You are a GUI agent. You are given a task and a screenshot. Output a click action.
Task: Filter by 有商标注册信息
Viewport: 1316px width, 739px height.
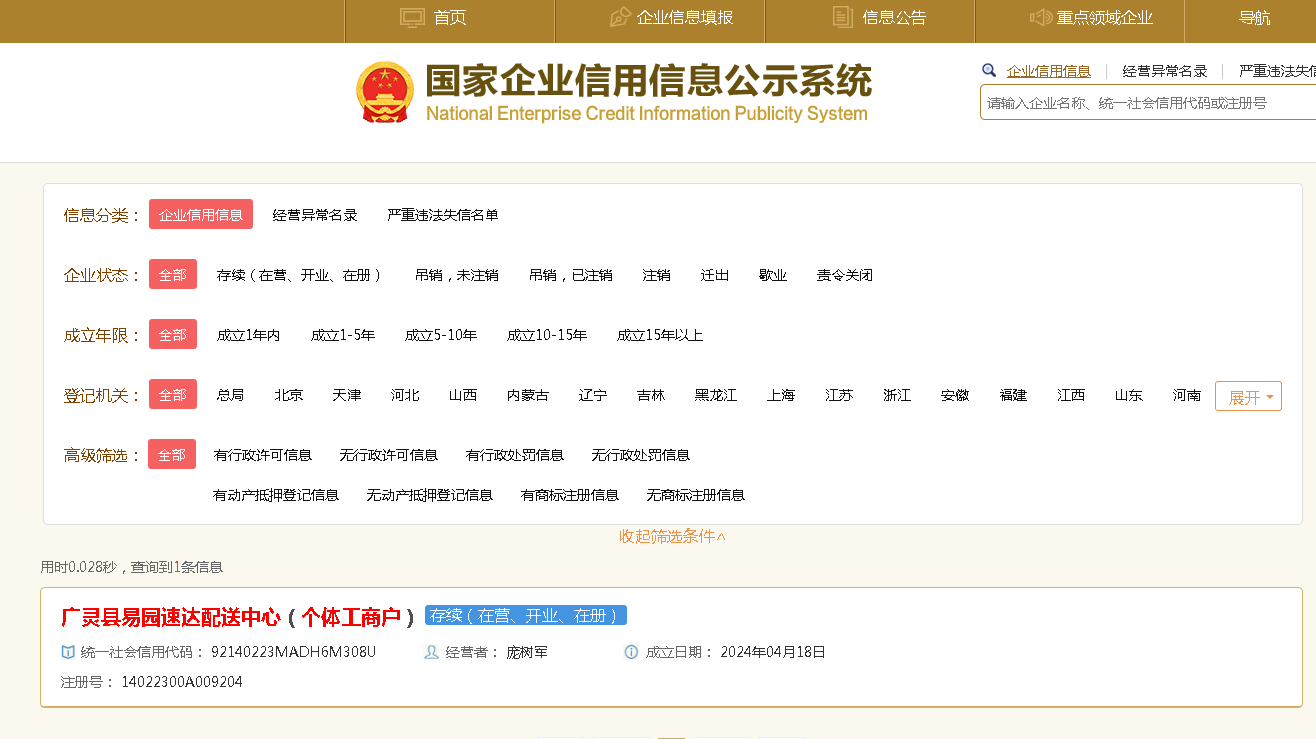coord(570,495)
